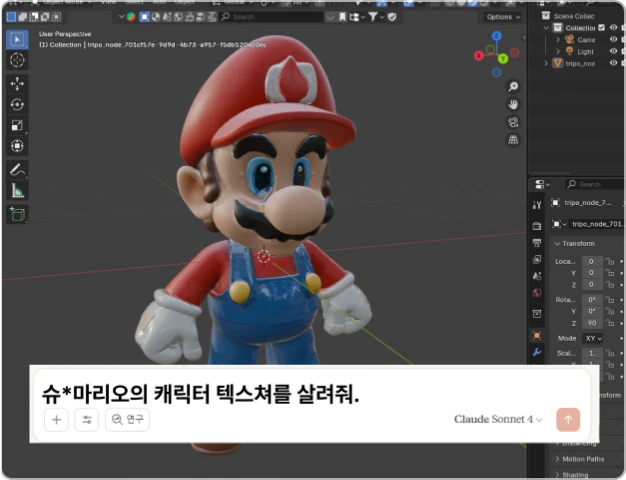The width and height of the screenshot is (626, 480).
Task: Click the green Y axis gizmo
Action: click(503, 59)
